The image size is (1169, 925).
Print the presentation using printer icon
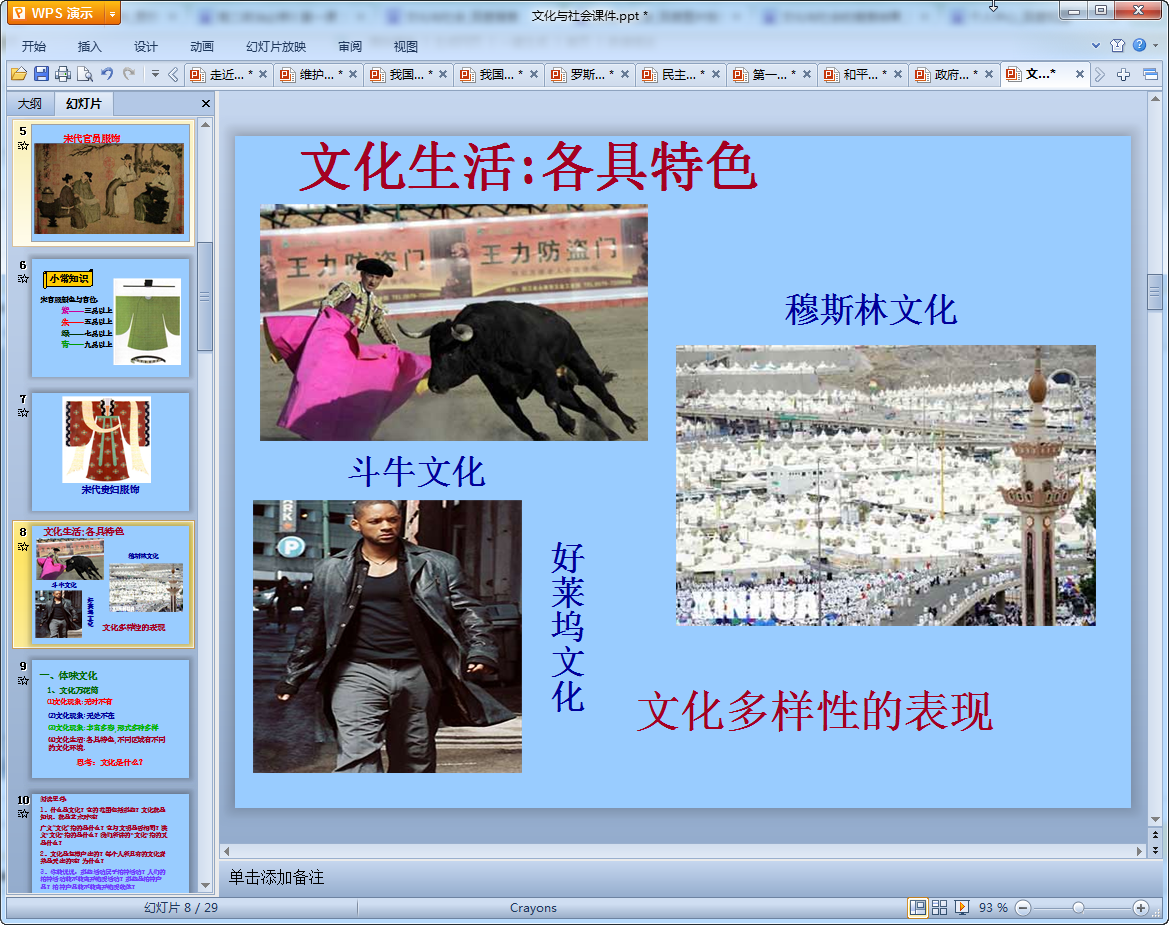63,74
